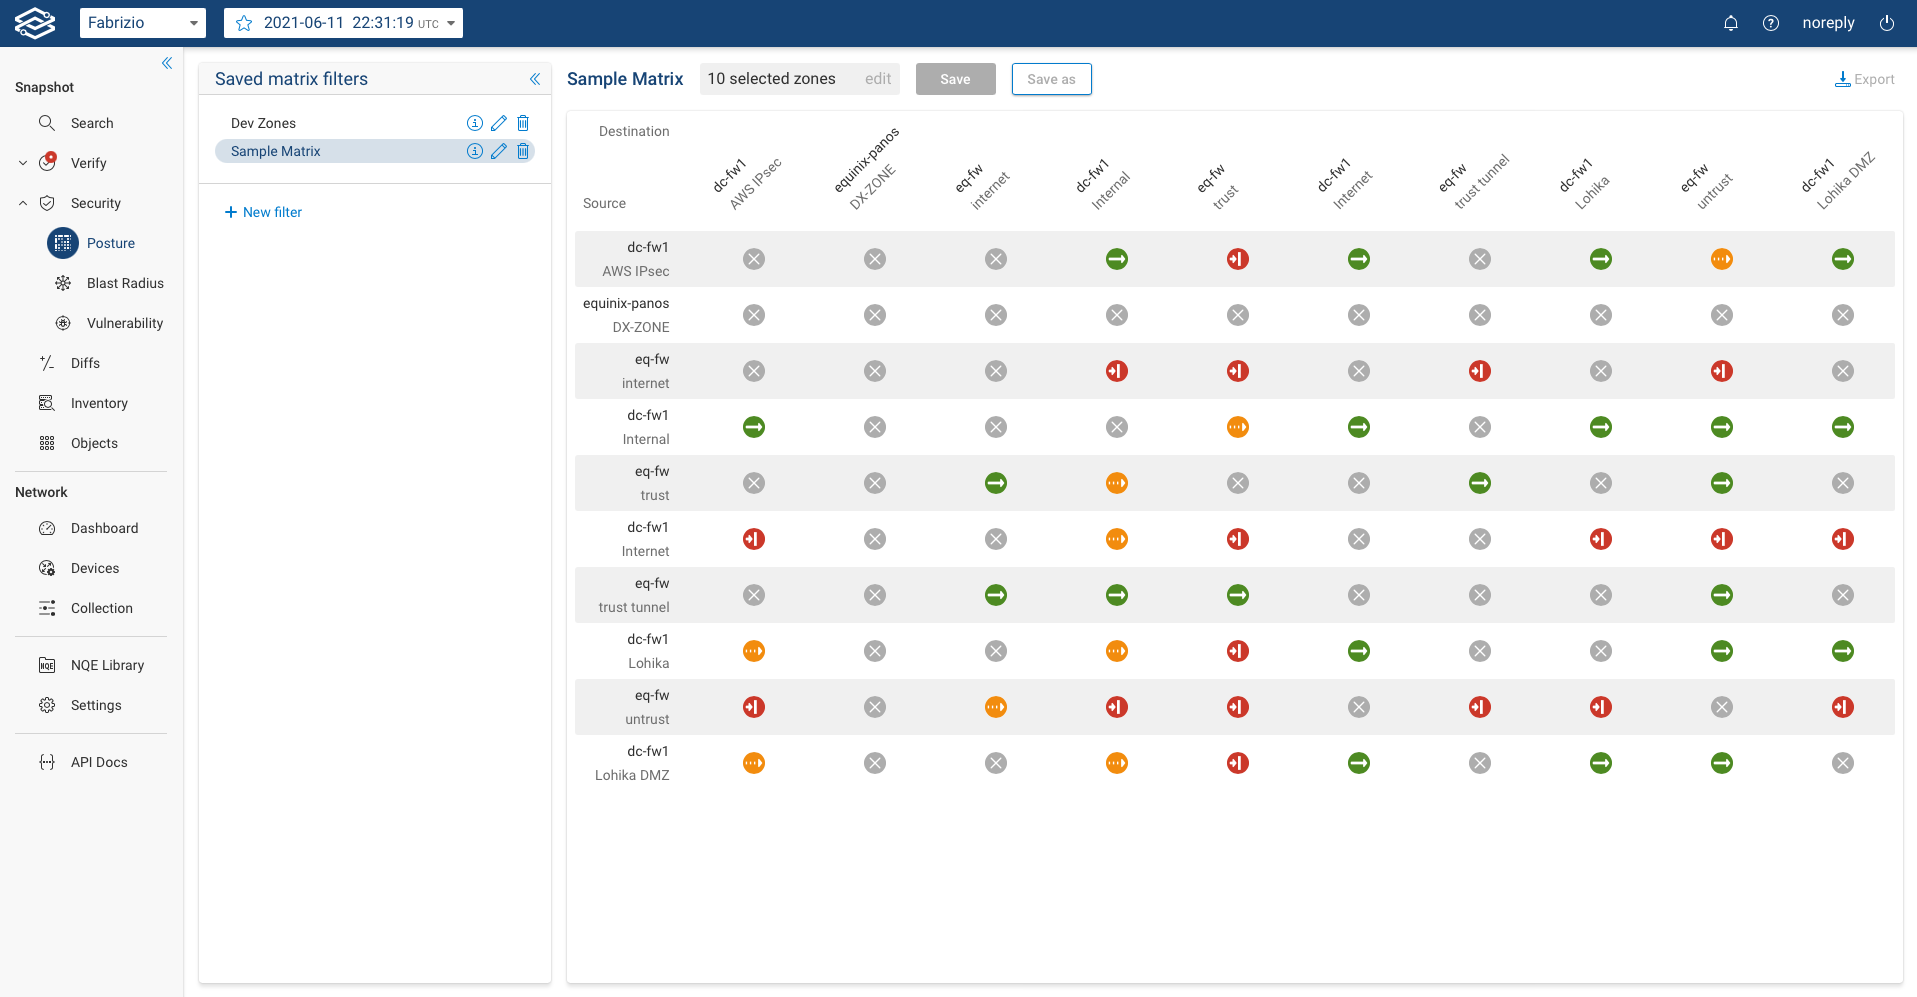Click edit beside 10 selected zones
Screen dimensions: 1917x997
pyautogui.click(x=878, y=79)
